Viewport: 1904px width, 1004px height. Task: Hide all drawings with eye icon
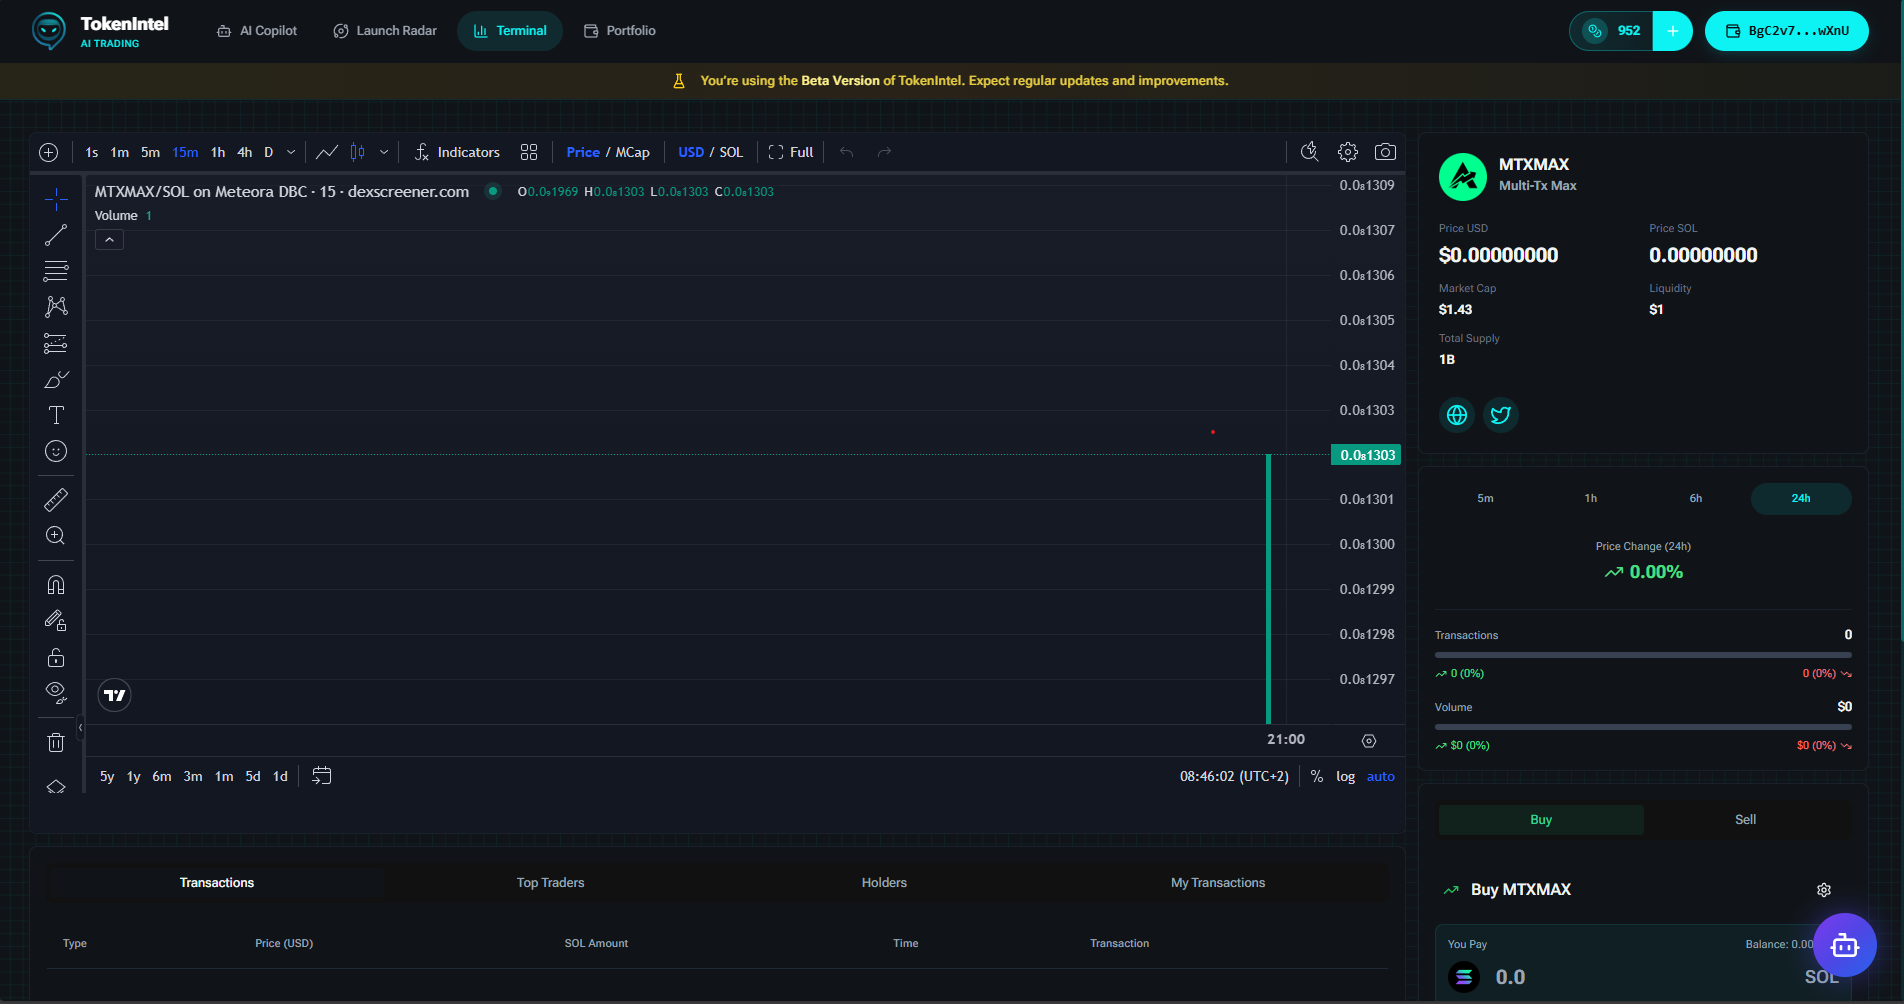(x=56, y=692)
